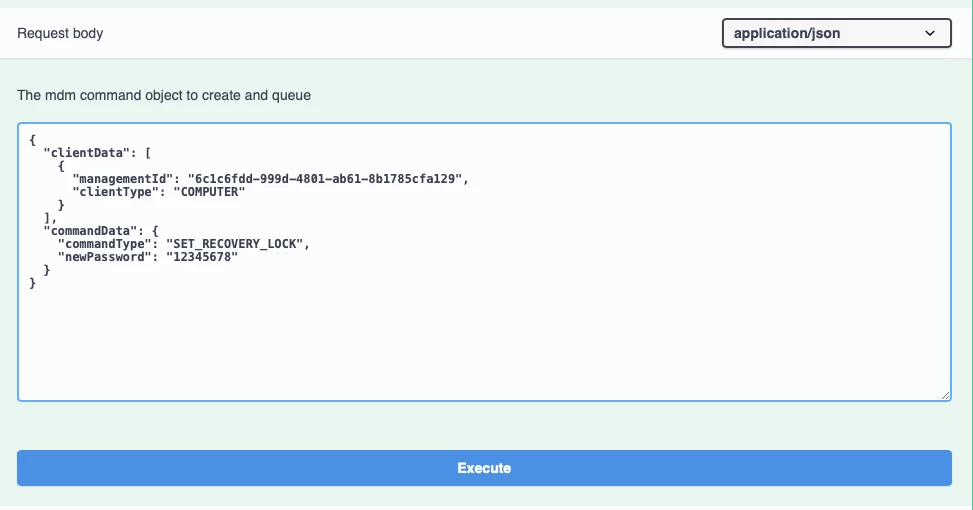This screenshot has width=973, height=510.
Task: Click "The mdm command object to create and queue"
Action: pyautogui.click(x=164, y=96)
